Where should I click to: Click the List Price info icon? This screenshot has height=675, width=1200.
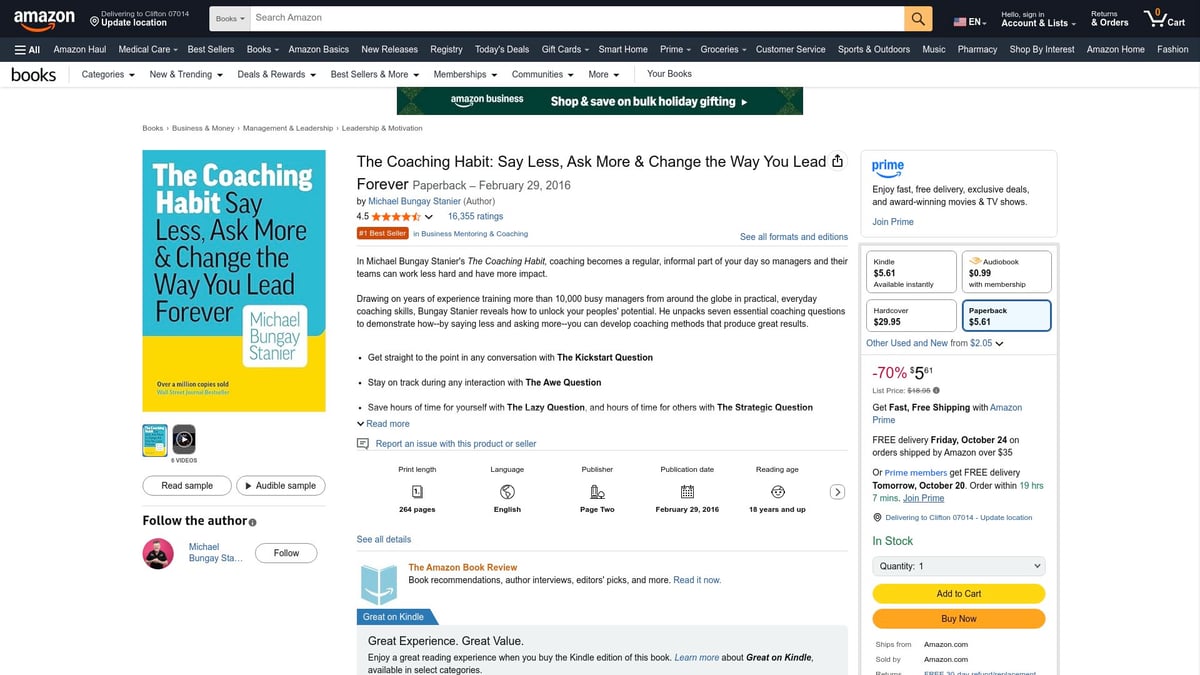click(x=936, y=390)
